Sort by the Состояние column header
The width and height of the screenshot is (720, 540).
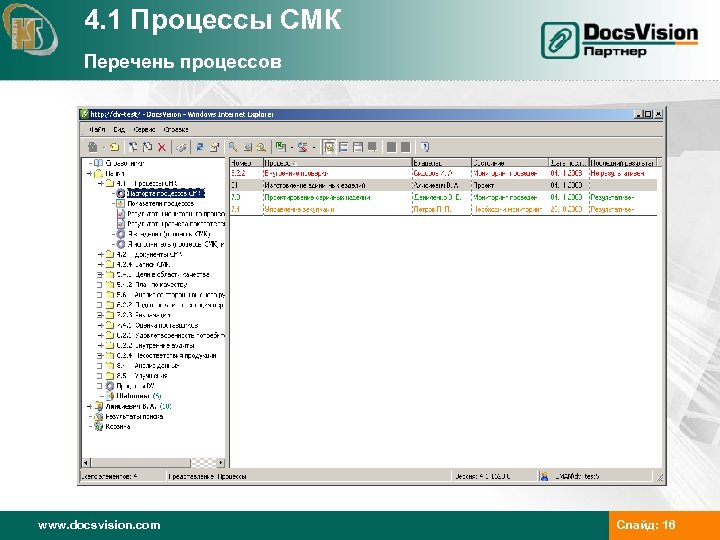510,163
